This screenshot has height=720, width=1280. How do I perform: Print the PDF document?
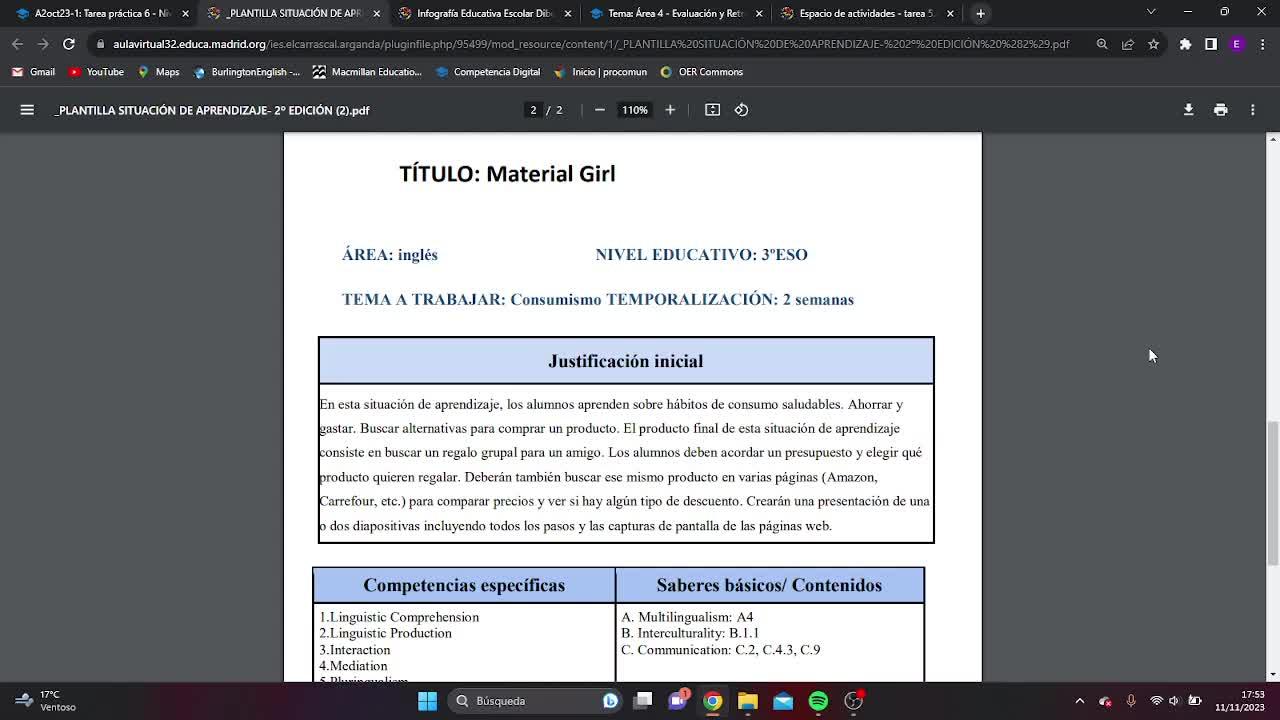coord(1220,110)
